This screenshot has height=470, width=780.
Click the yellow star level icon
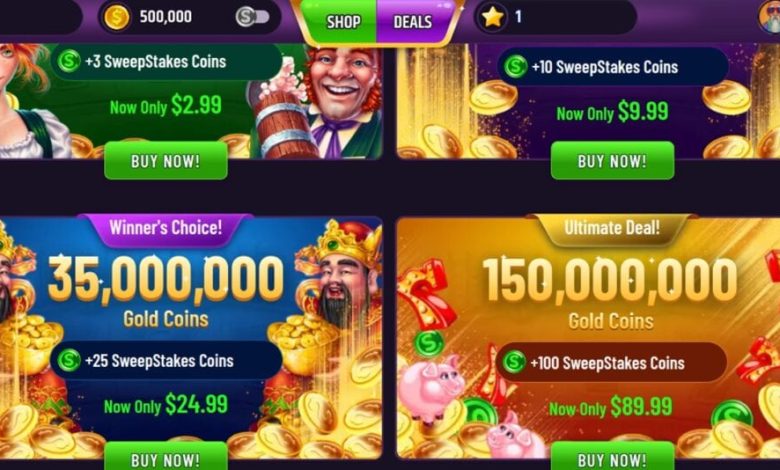(492, 17)
